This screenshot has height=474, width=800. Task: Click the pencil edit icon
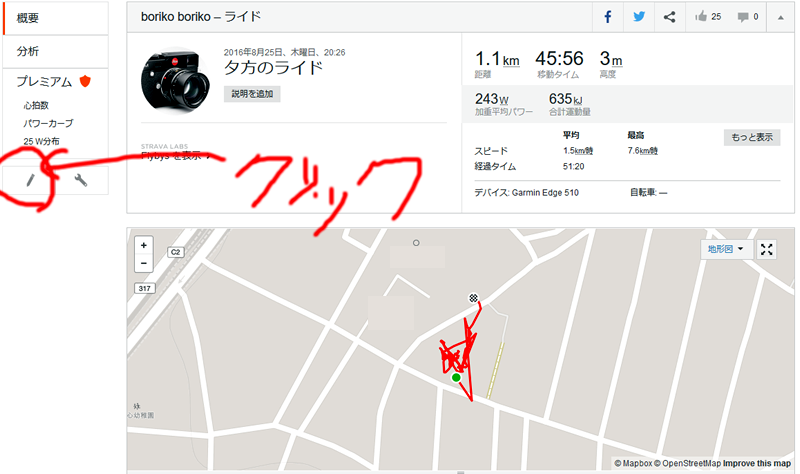coord(30,180)
